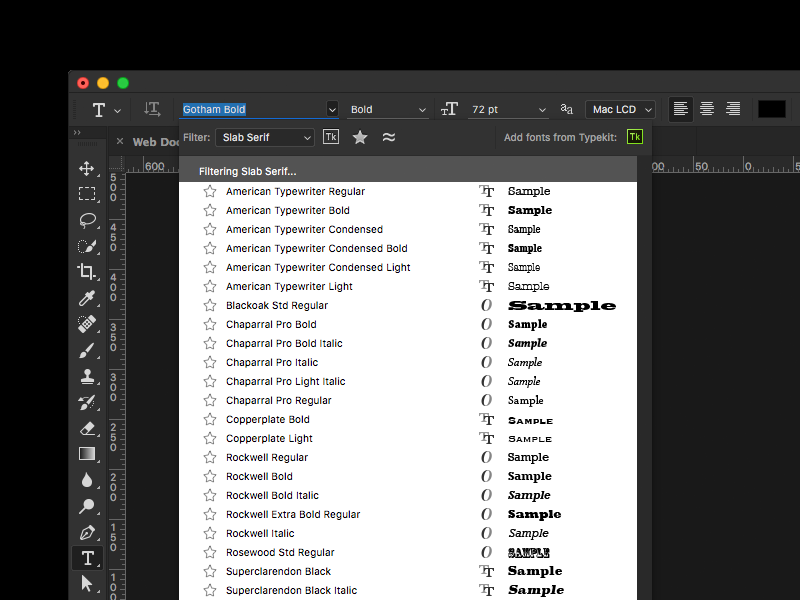
Task: Select the Path Selection tool
Action: 87,584
